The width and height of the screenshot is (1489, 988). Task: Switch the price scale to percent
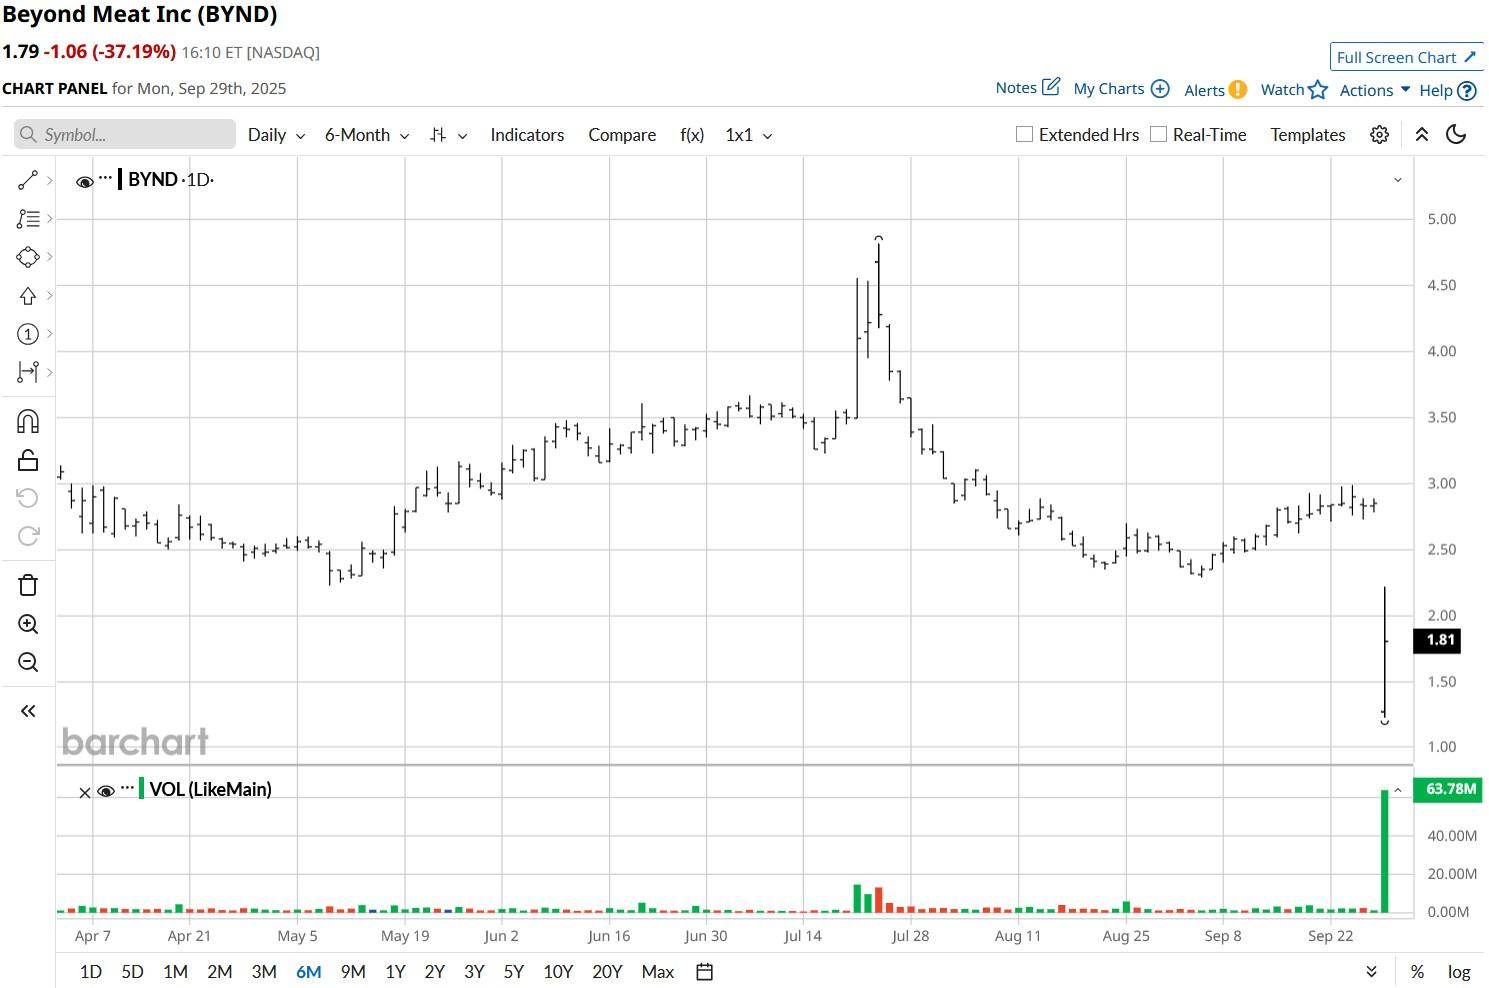click(1417, 972)
